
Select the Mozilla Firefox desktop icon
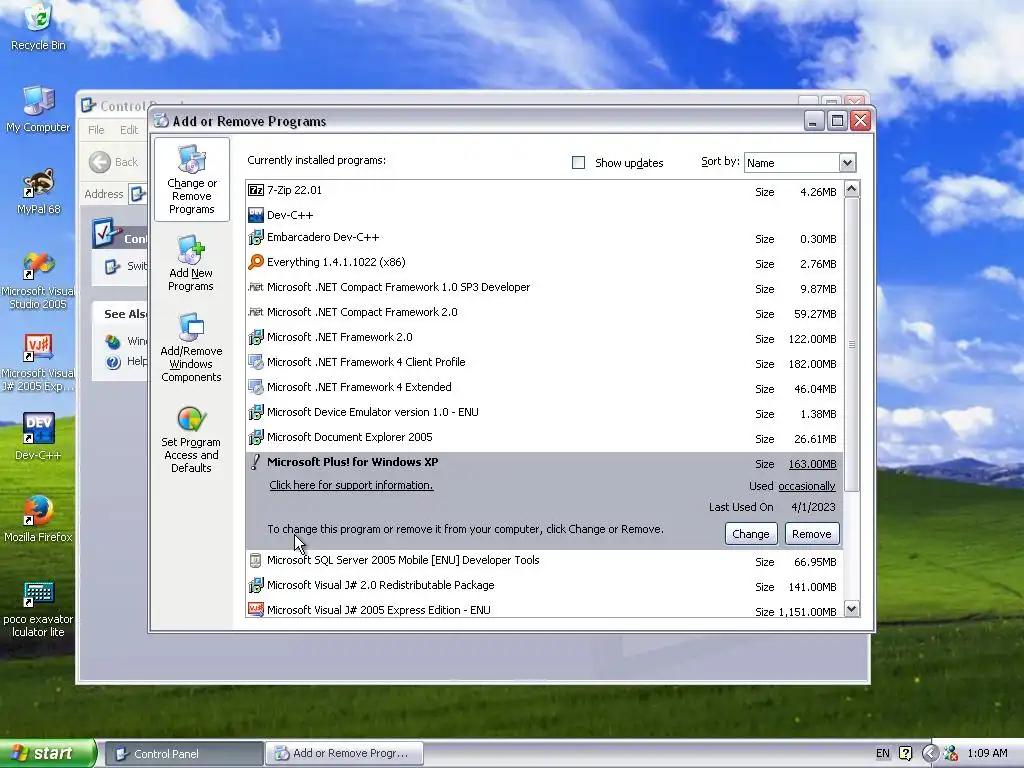click(x=38, y=519)
